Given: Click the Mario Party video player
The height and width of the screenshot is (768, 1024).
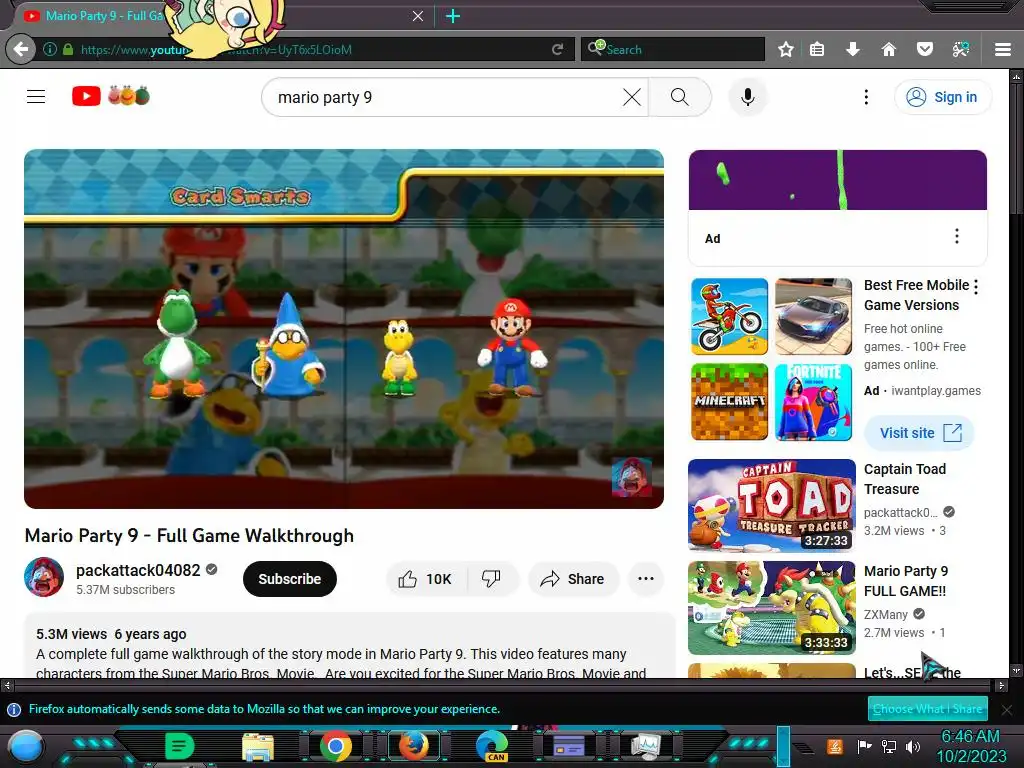Looking at the screenshot, I should click(x=344, y=329).
